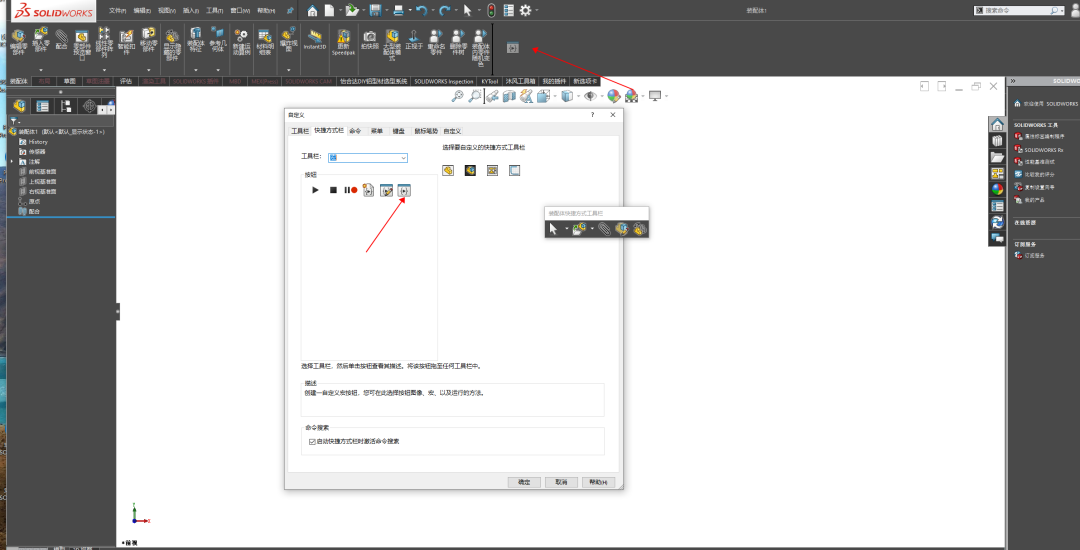This screenshot has height=550, width=1080.
Task: Click the insert component icon in shortcut bar
Action: (579, 229)
